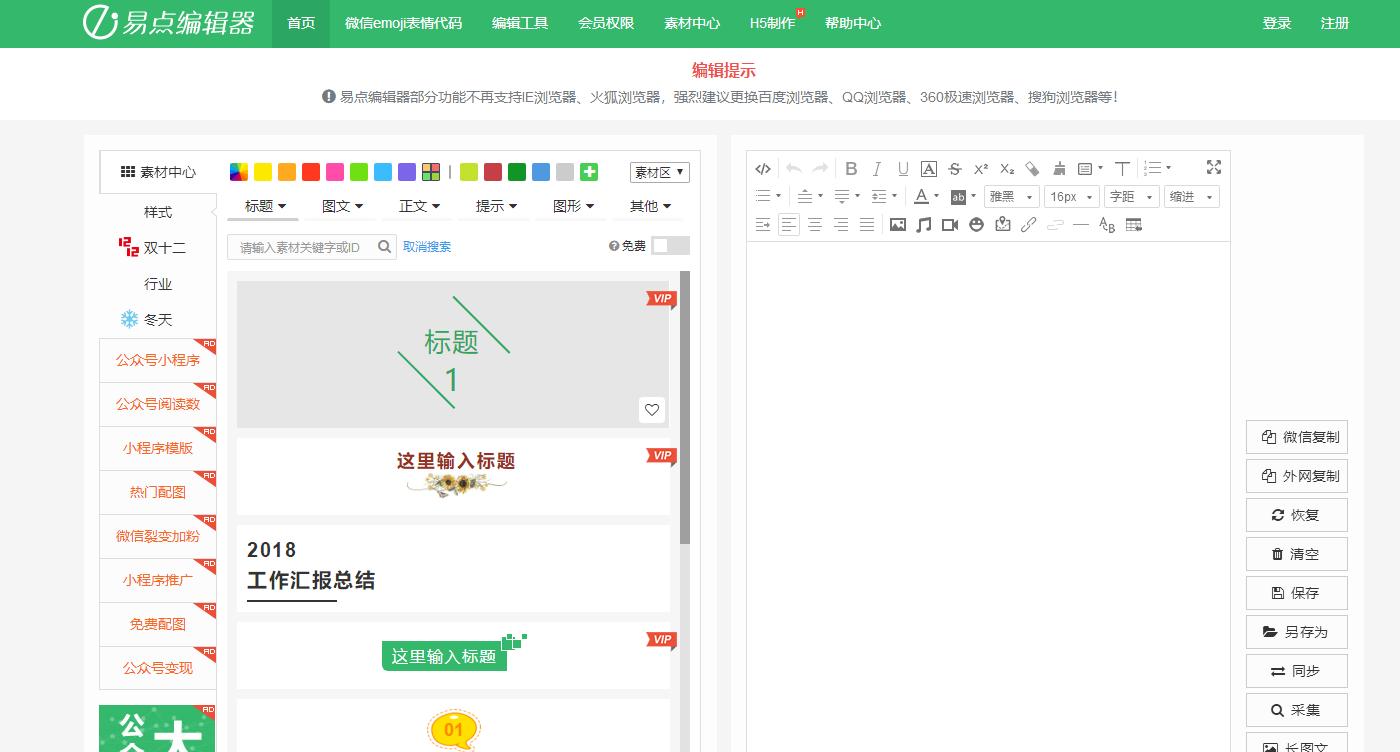Image resolution: width=1400 pixels, height=752 pixels.
Task: Click the 微信复制 button
Action: 1296,436
